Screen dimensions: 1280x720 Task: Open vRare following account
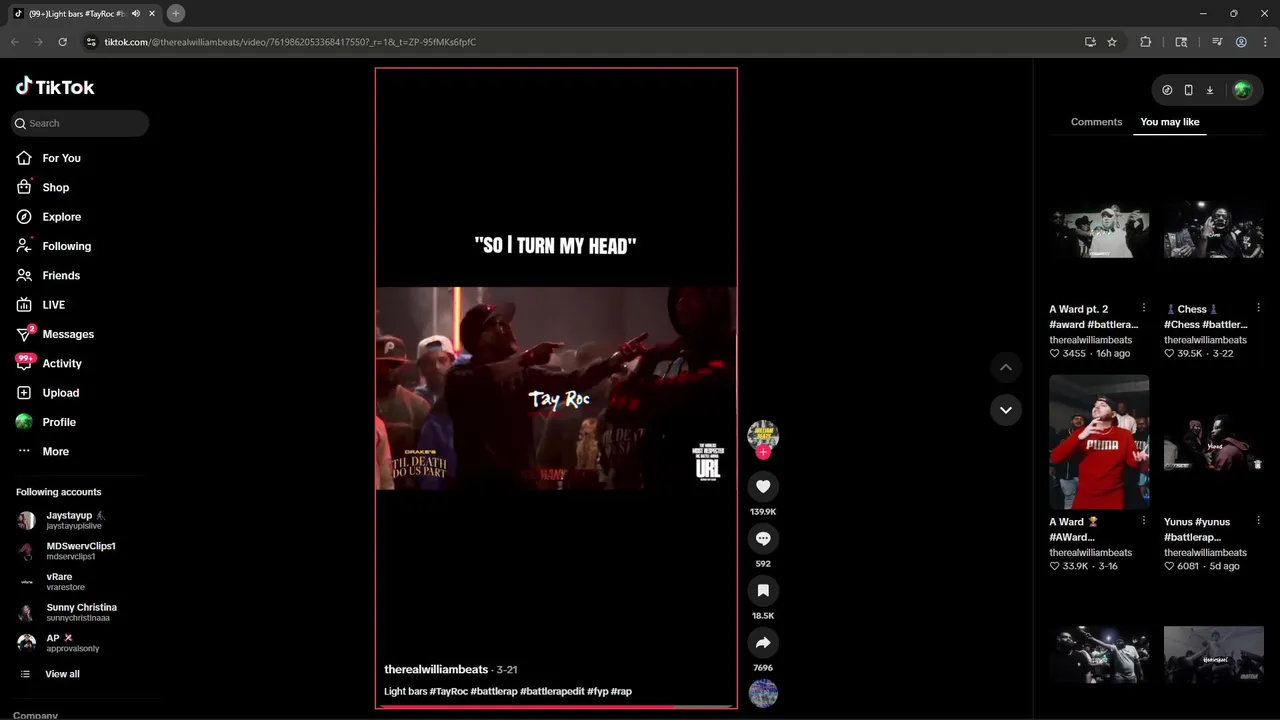pos(59,582)
